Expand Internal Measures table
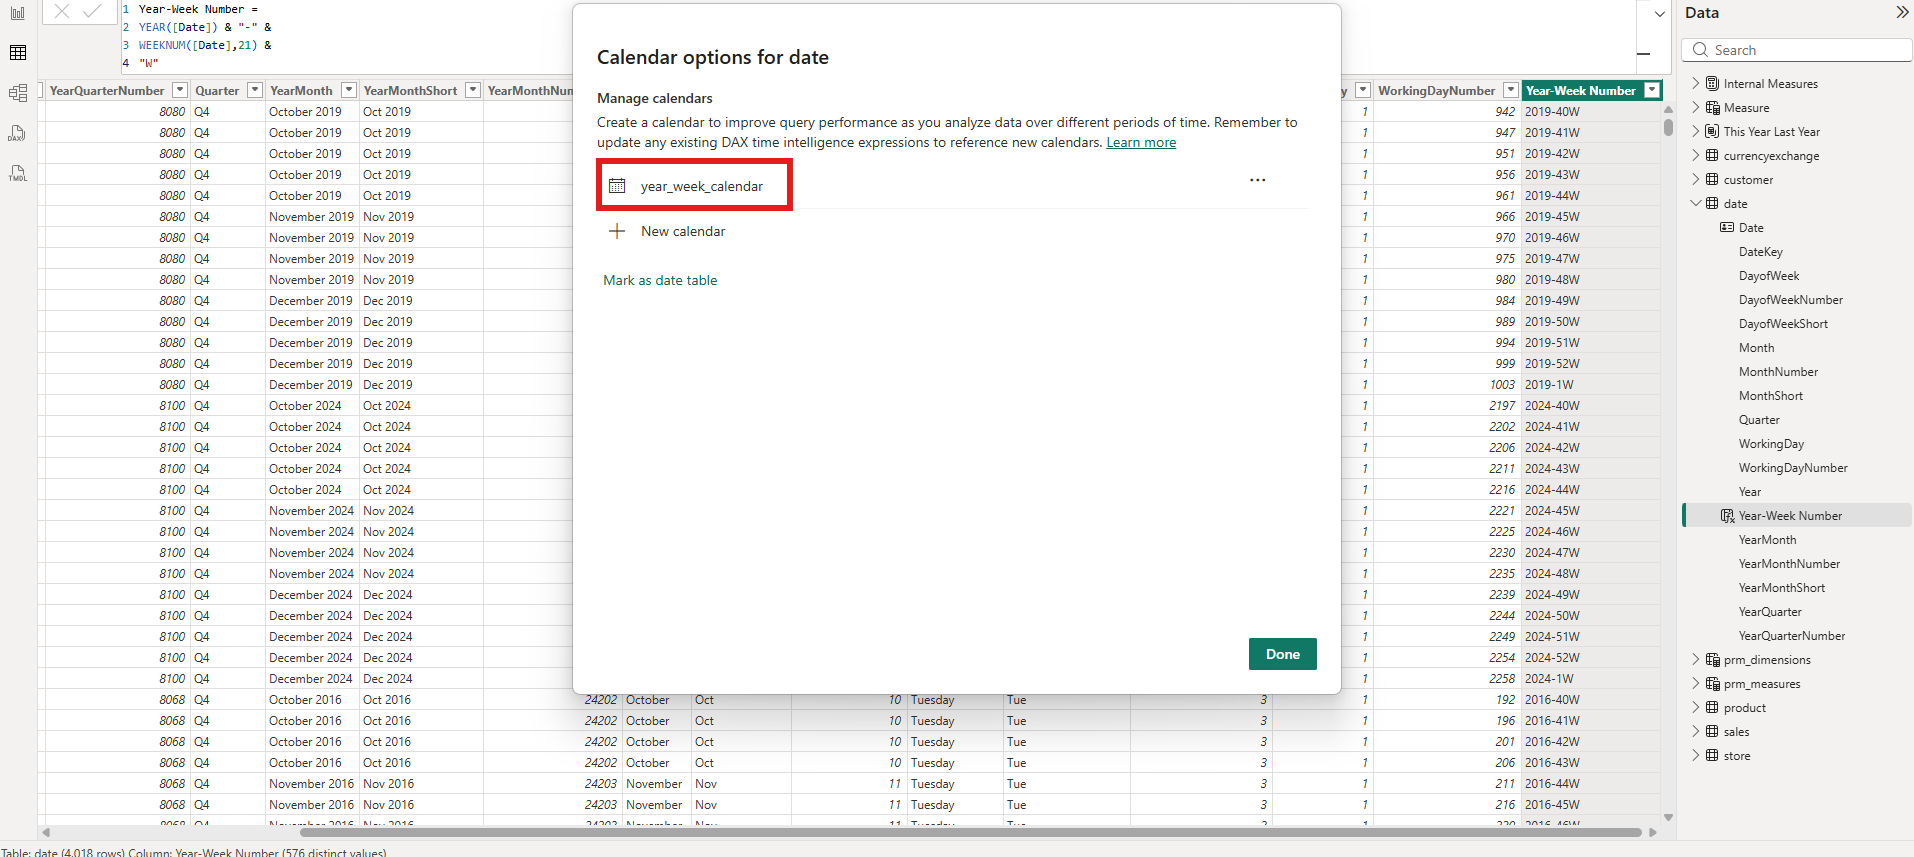The width and height of the screenshot is (1914, 857). (x=1696, y=83)
